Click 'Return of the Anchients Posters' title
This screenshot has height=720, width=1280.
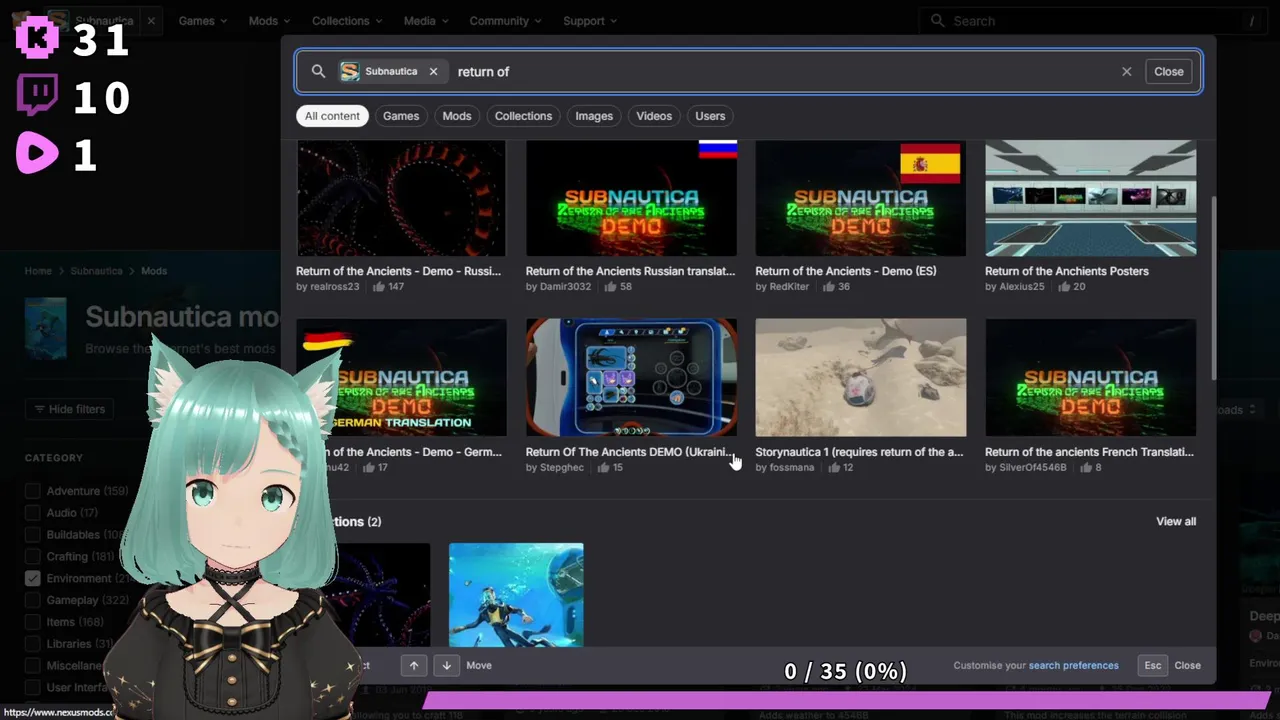[x=1067, y=271]
